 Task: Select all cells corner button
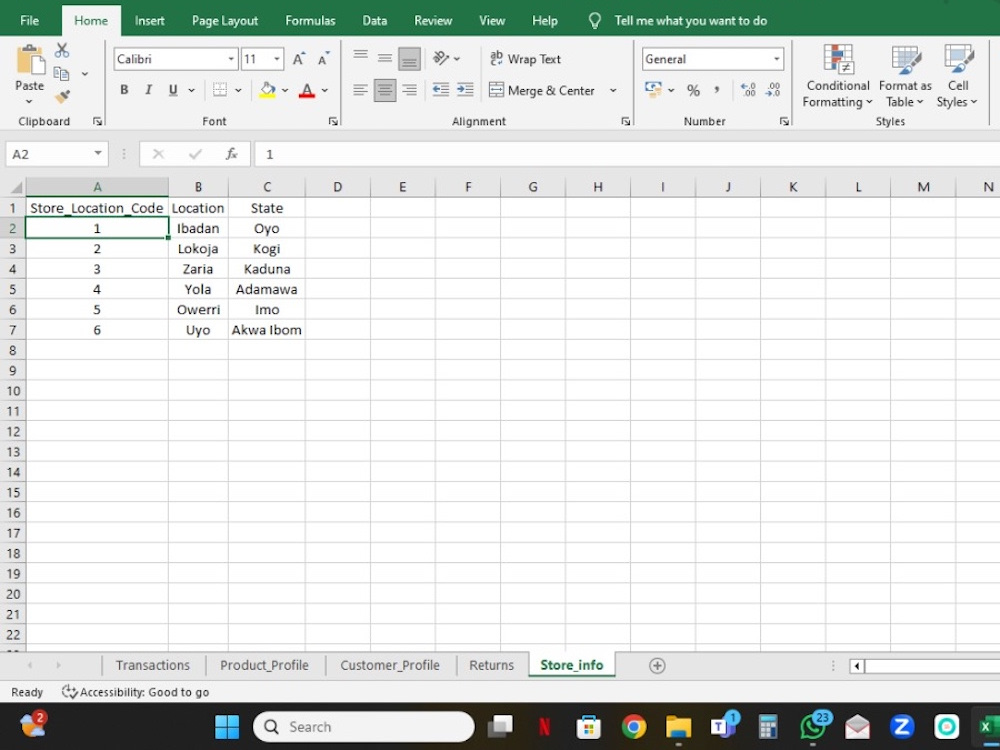click(x=15, y=187)
